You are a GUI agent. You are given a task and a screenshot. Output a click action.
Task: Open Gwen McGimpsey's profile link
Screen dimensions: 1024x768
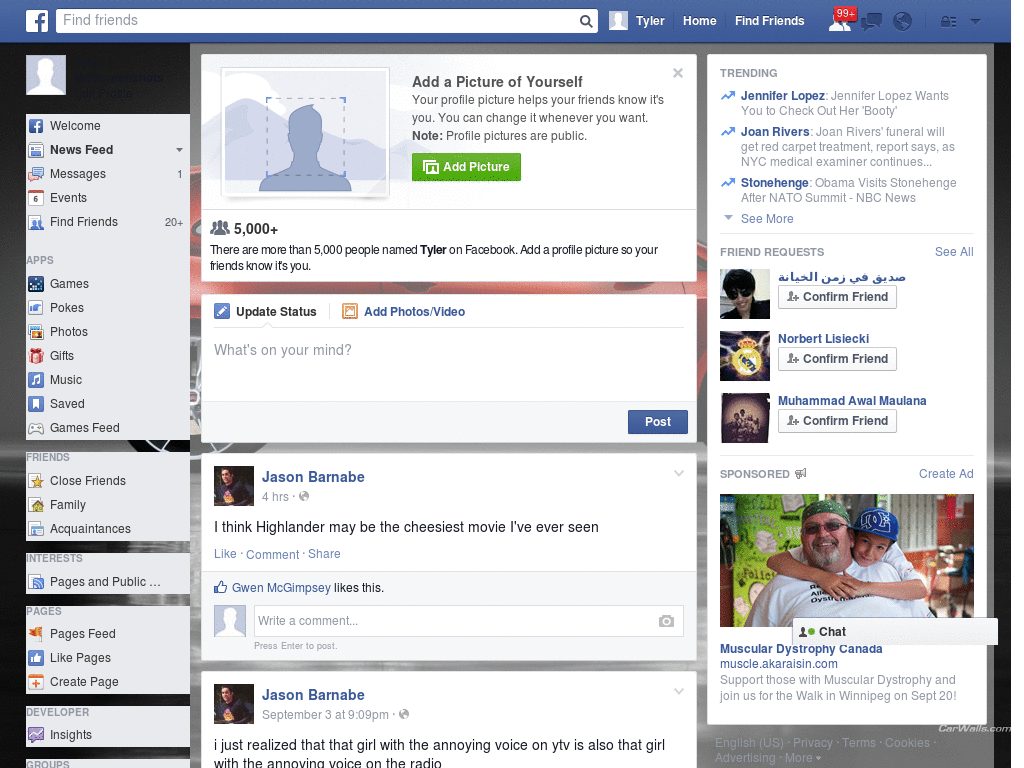click(281, 588)
